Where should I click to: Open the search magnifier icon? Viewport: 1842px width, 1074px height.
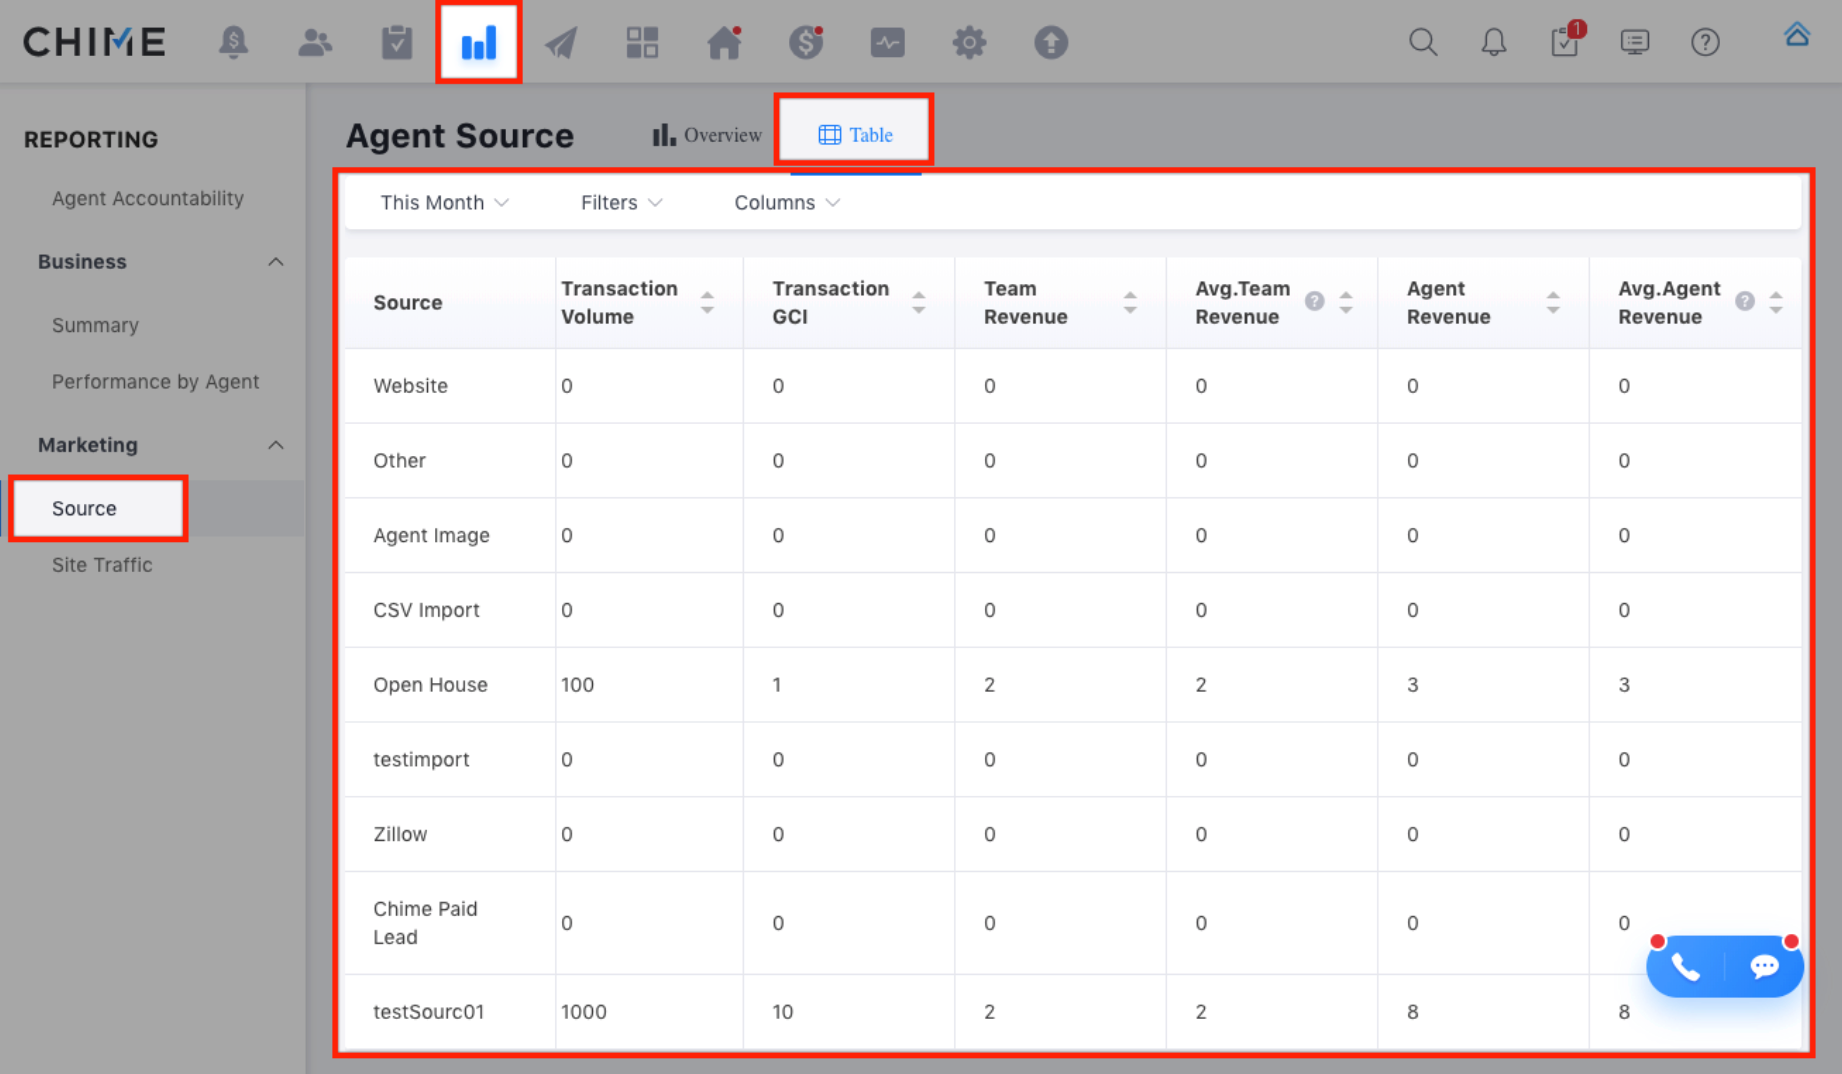pyautogui.click(x=1423, y=42)
